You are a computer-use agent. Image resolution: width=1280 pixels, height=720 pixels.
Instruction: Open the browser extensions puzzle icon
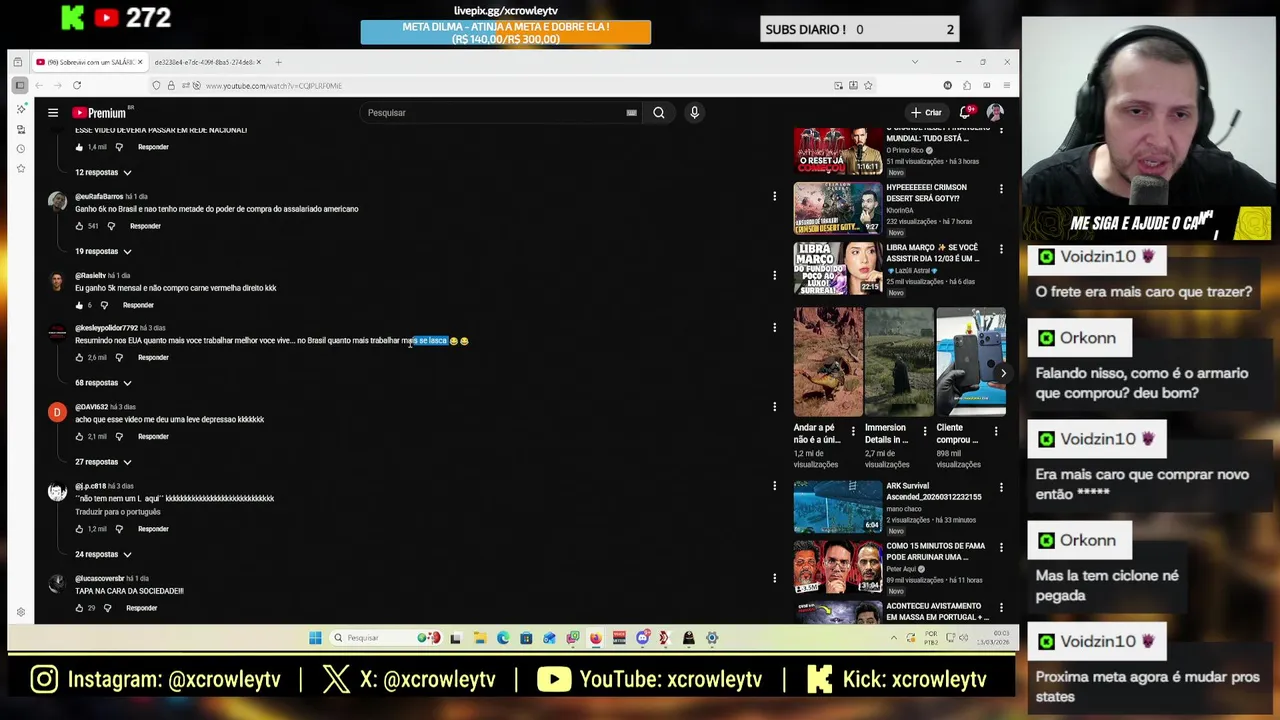pos(967,86)
